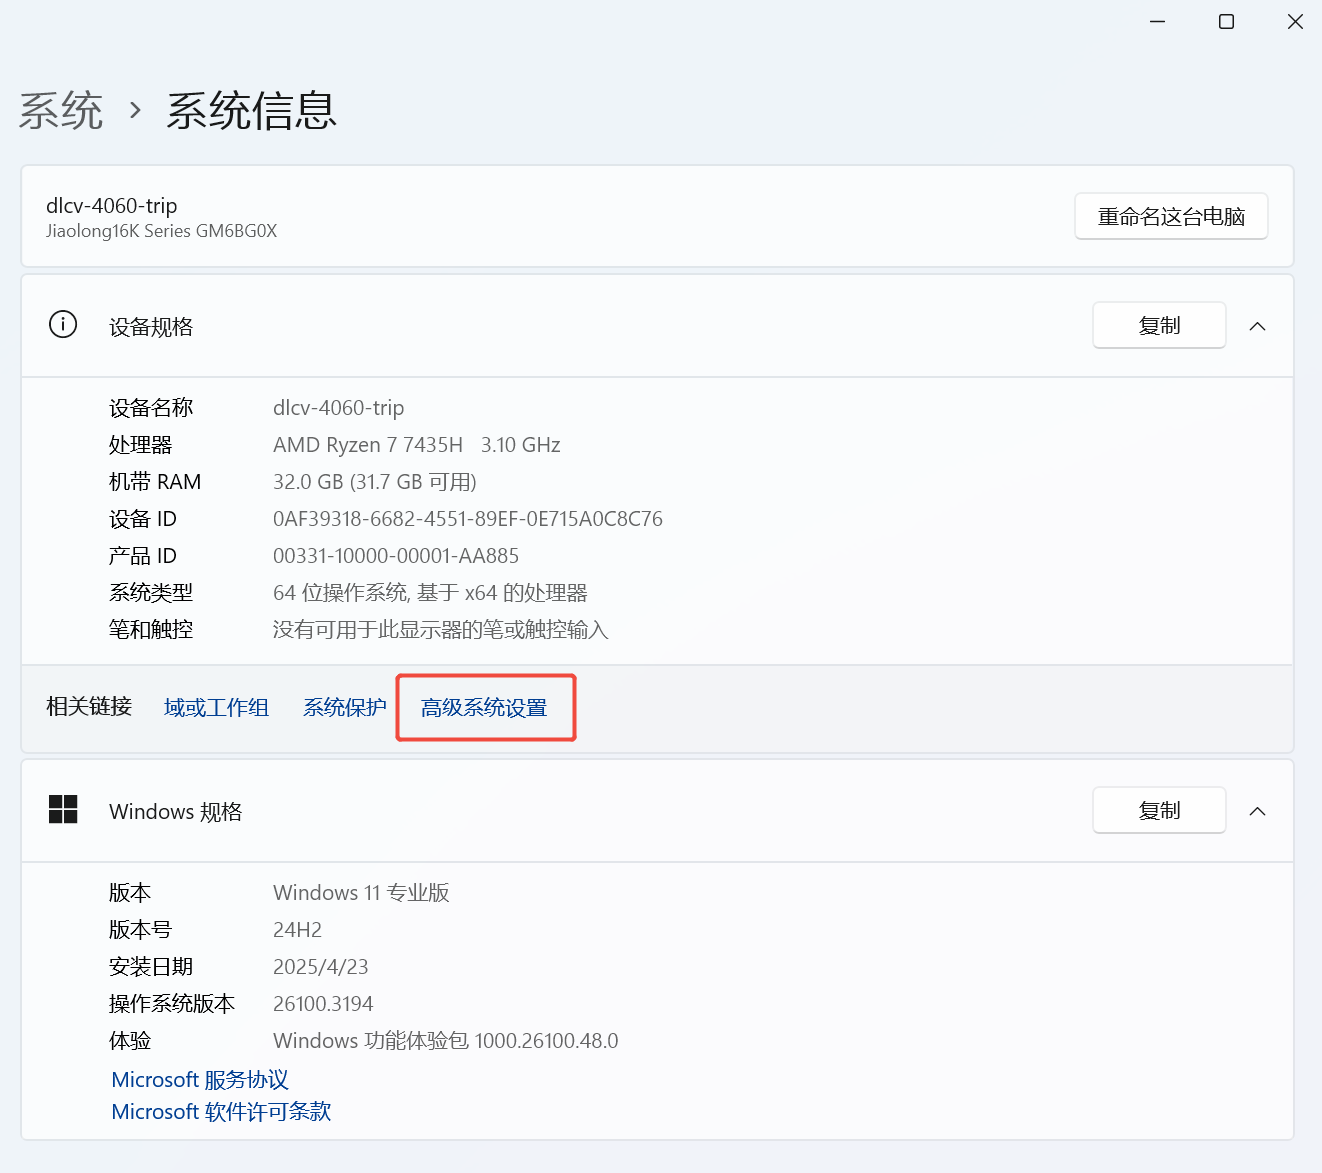Click the 设备名称 label
The image size is (1322, 1173).
[151, 408]
